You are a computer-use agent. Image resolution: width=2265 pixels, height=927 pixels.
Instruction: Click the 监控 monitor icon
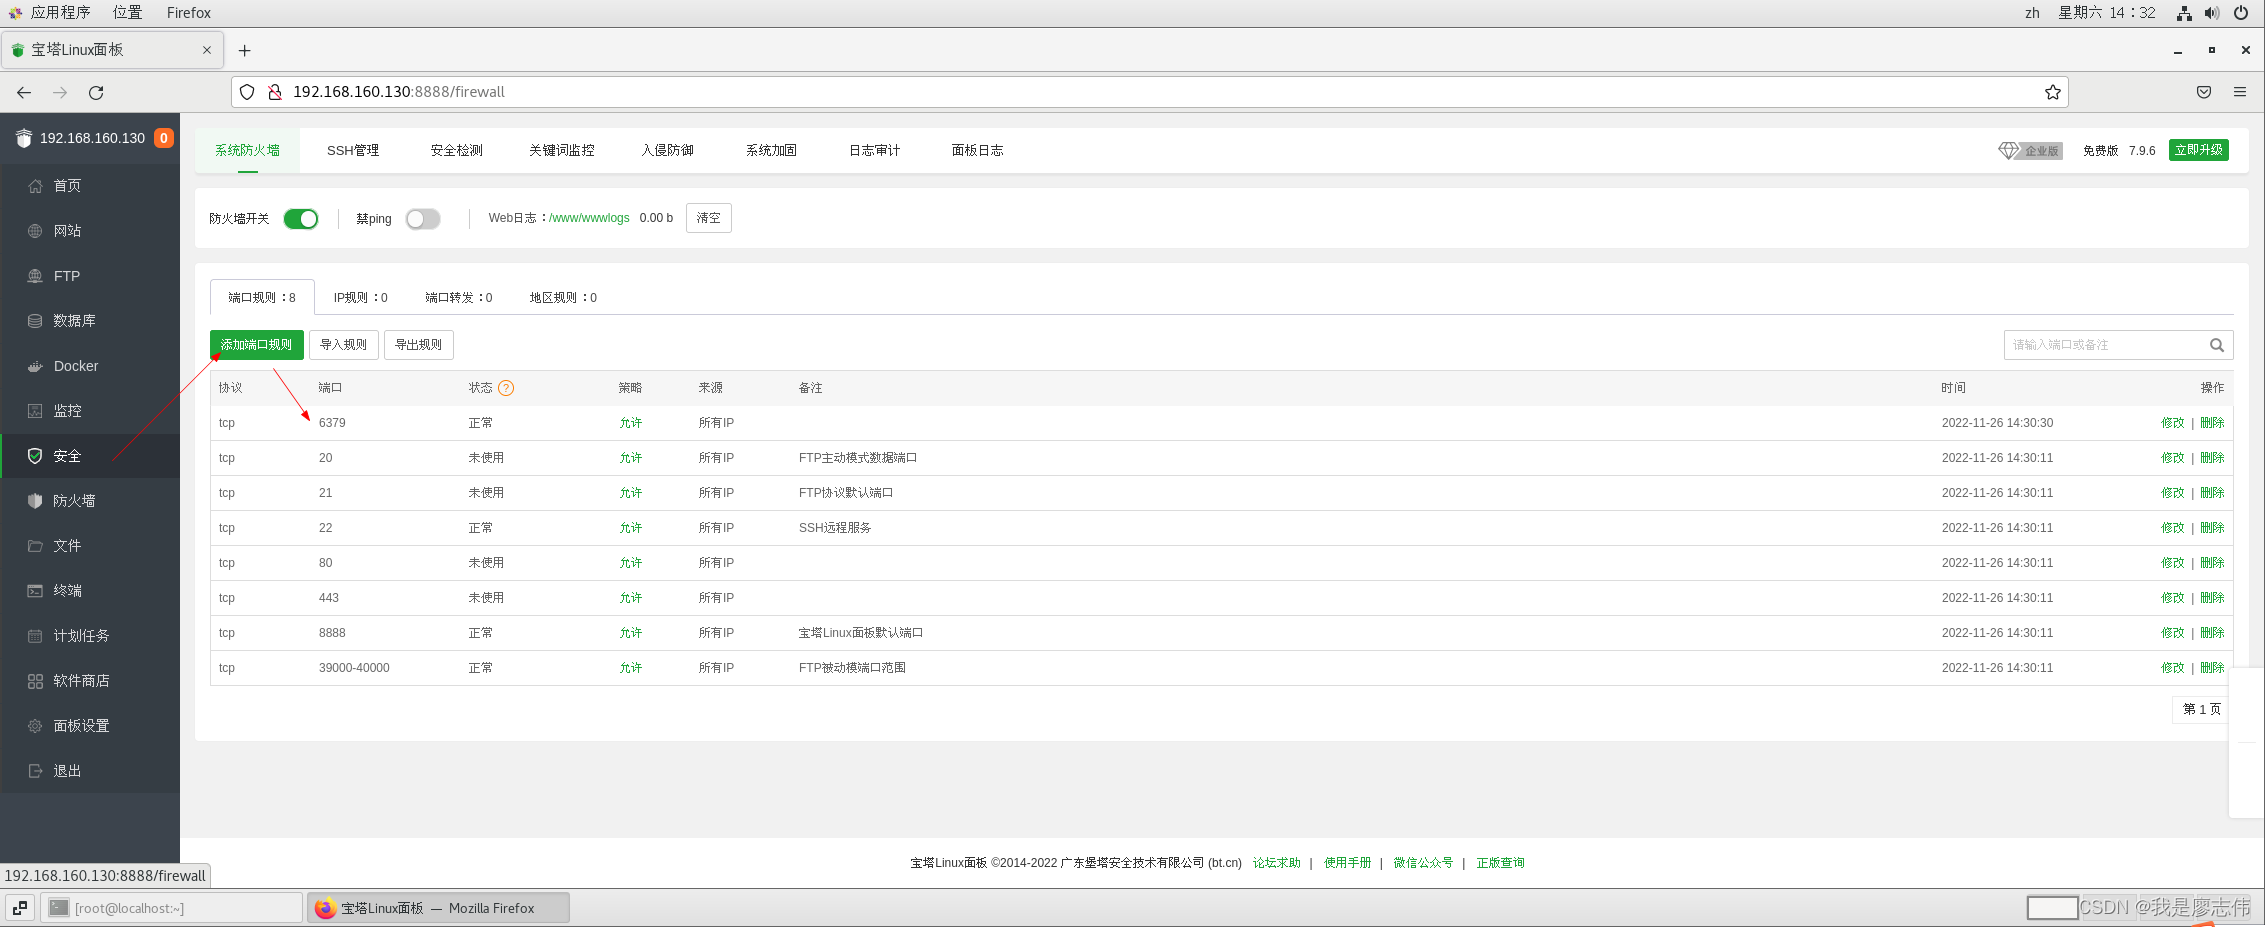pyautogui.click(x=35, y=411)
